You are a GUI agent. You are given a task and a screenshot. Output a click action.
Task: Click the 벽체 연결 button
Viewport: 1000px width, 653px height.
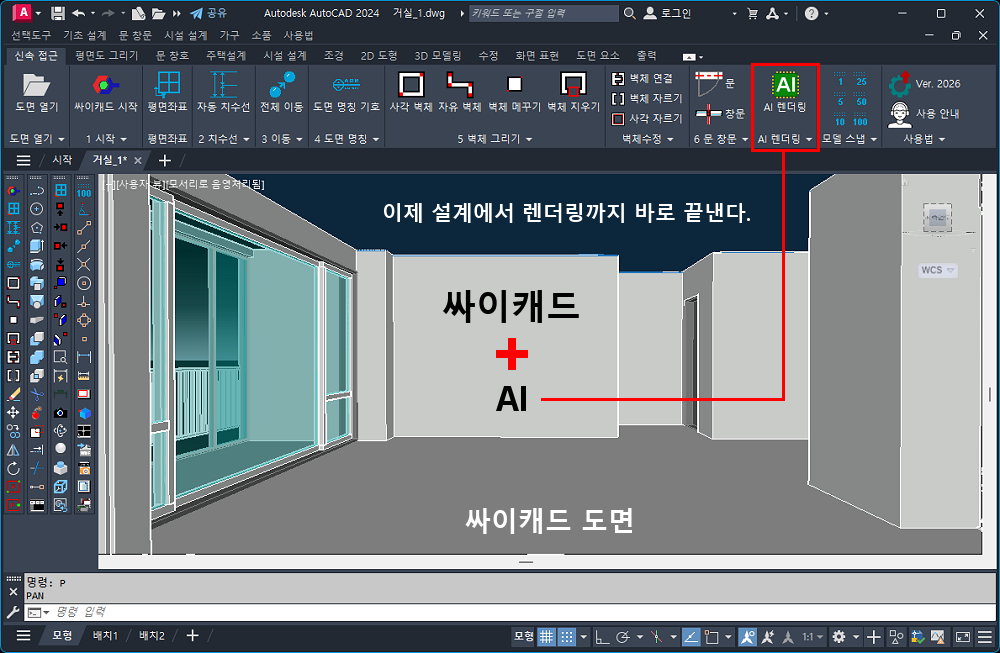tap(644, 78)
